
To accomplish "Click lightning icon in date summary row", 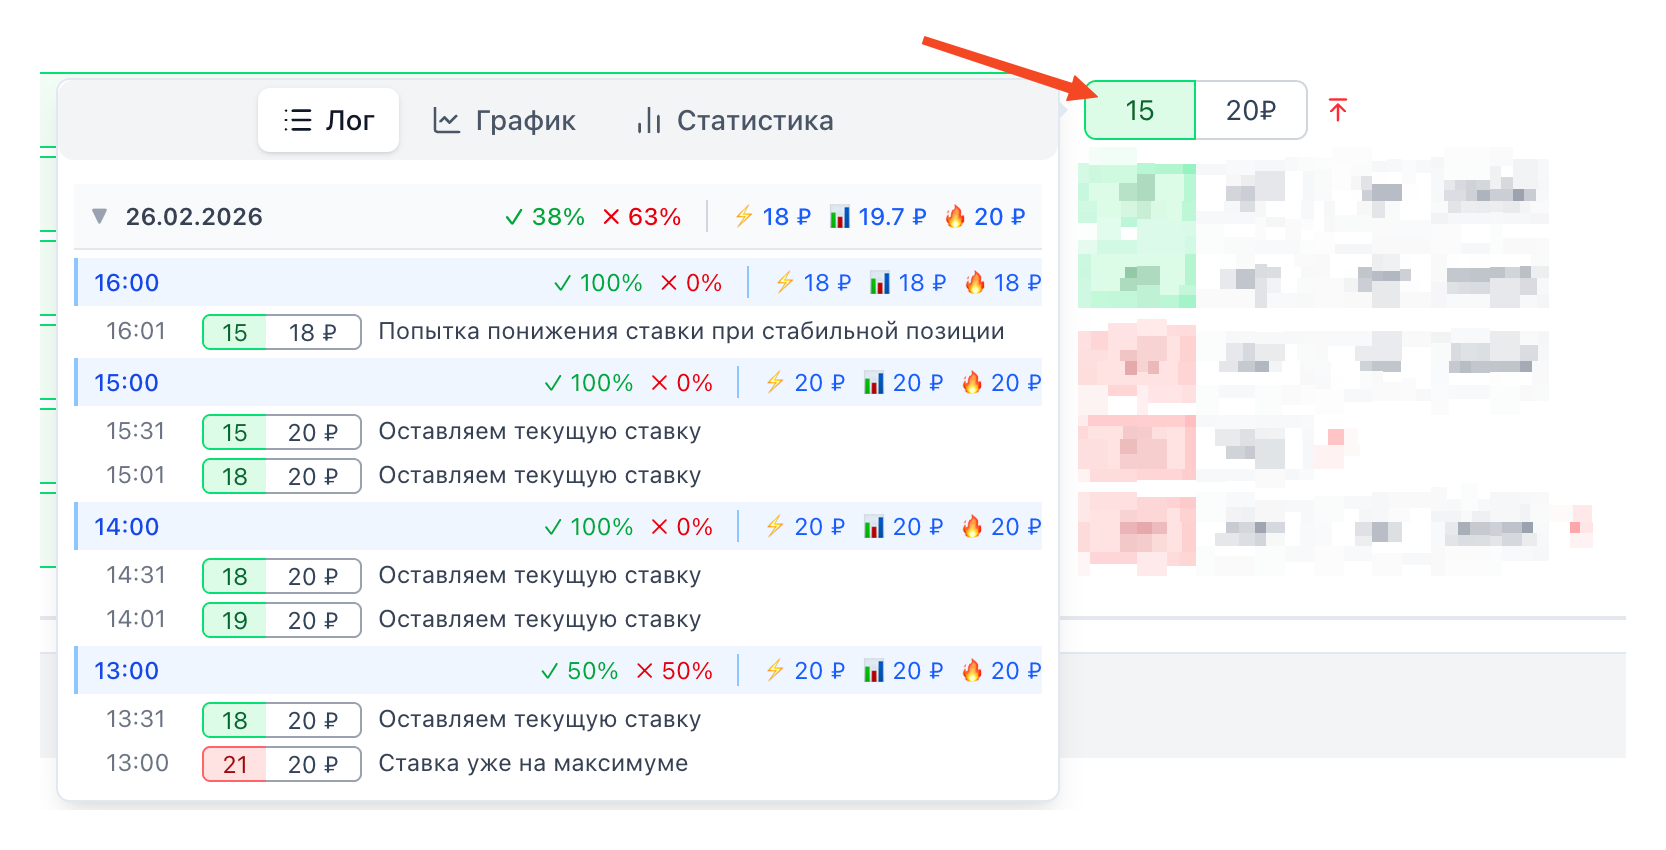I will (743, 217).
